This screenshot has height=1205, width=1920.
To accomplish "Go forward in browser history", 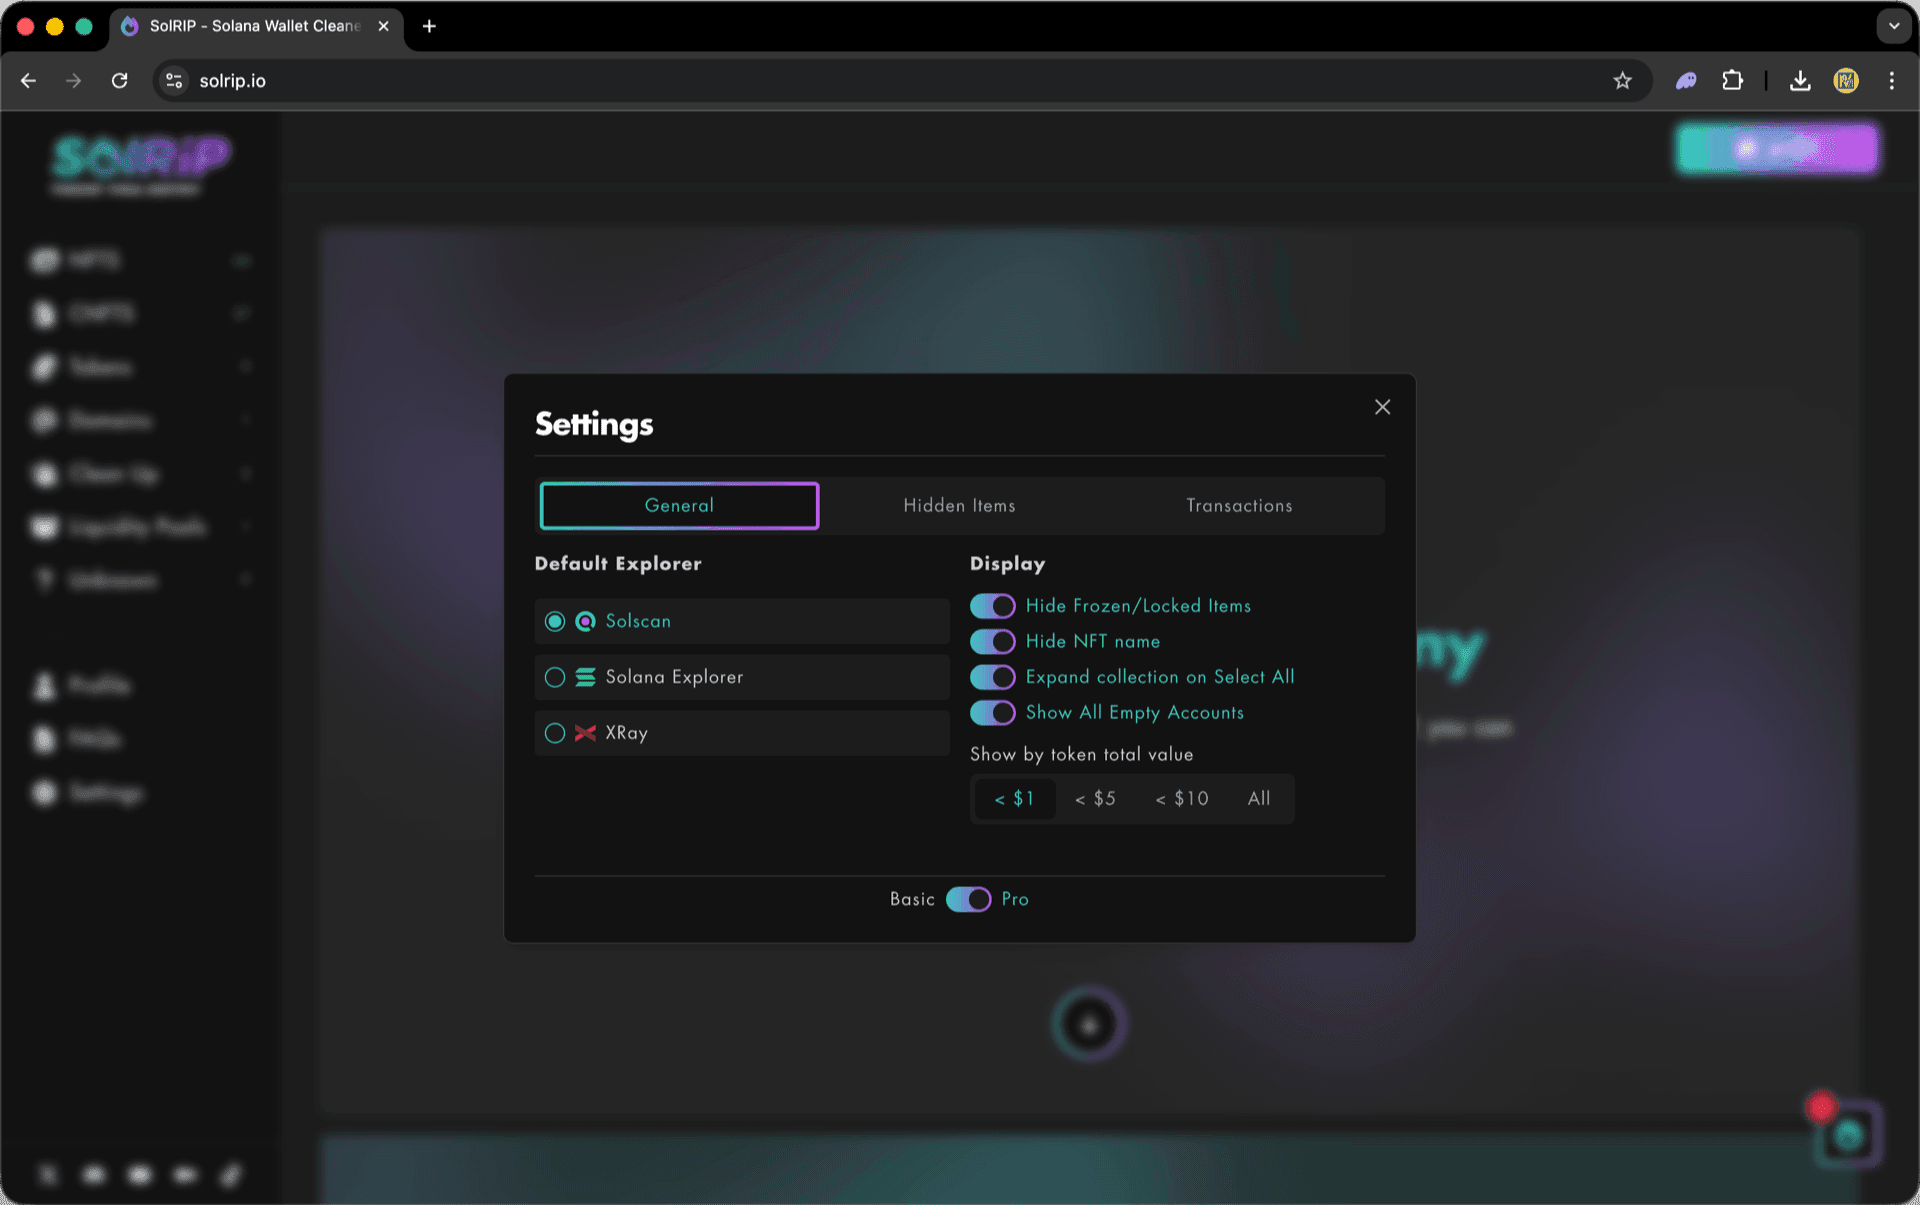I will [73, 81].
